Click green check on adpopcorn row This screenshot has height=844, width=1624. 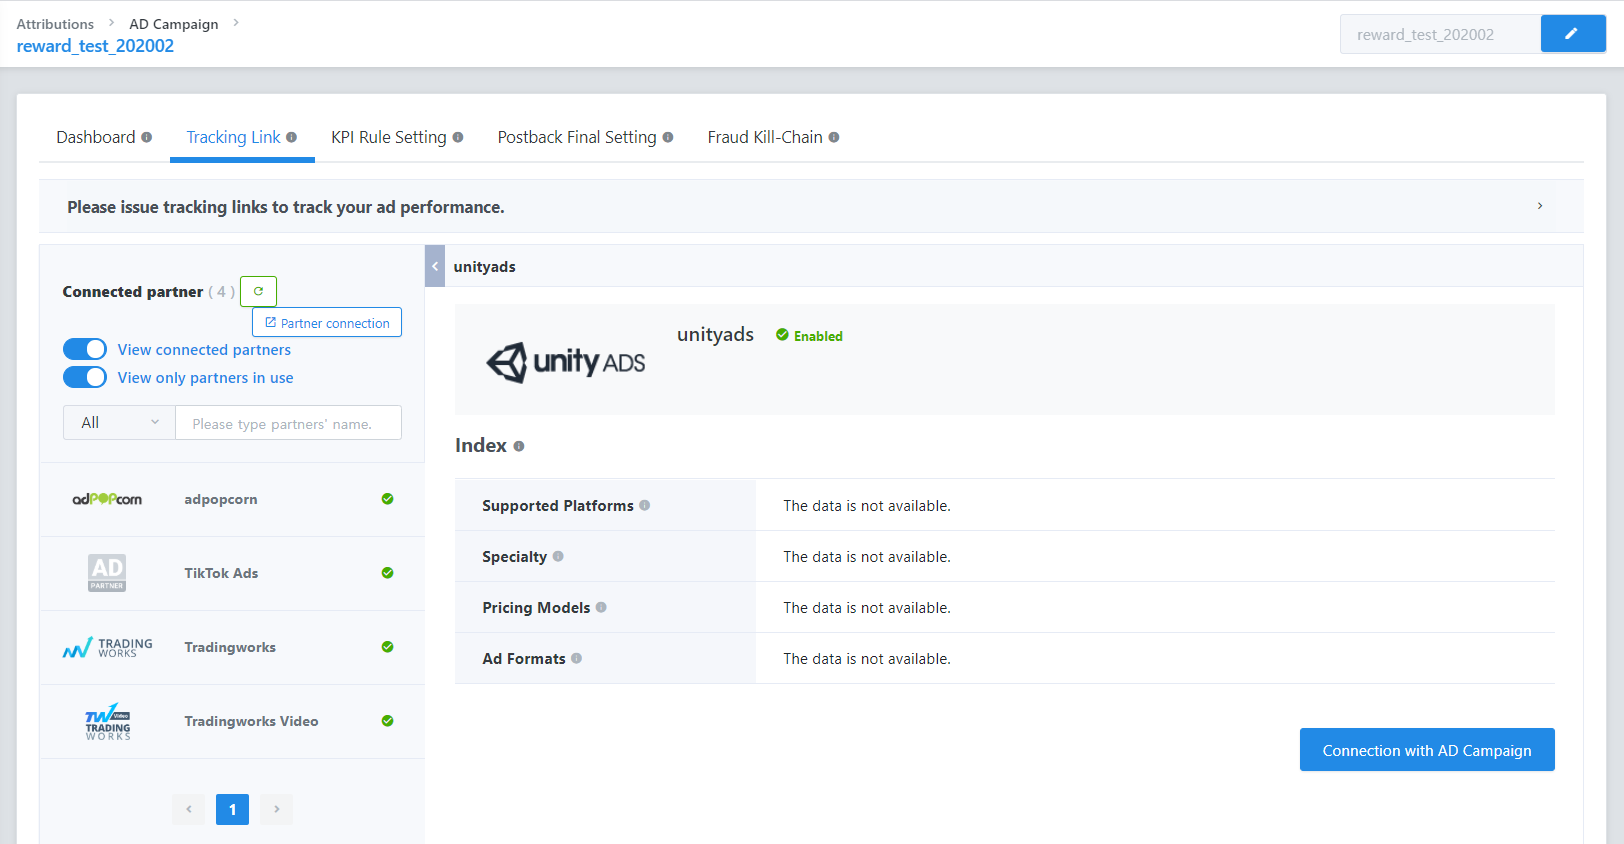(x=388, y=499)
